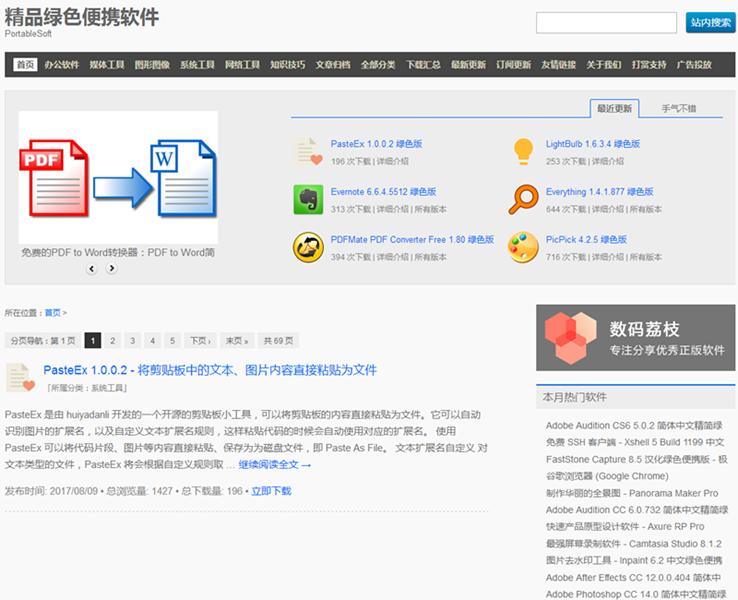Click the PicPick palette icon
The height and width of the screenshot is (600, 738).
tap(523, 247)
